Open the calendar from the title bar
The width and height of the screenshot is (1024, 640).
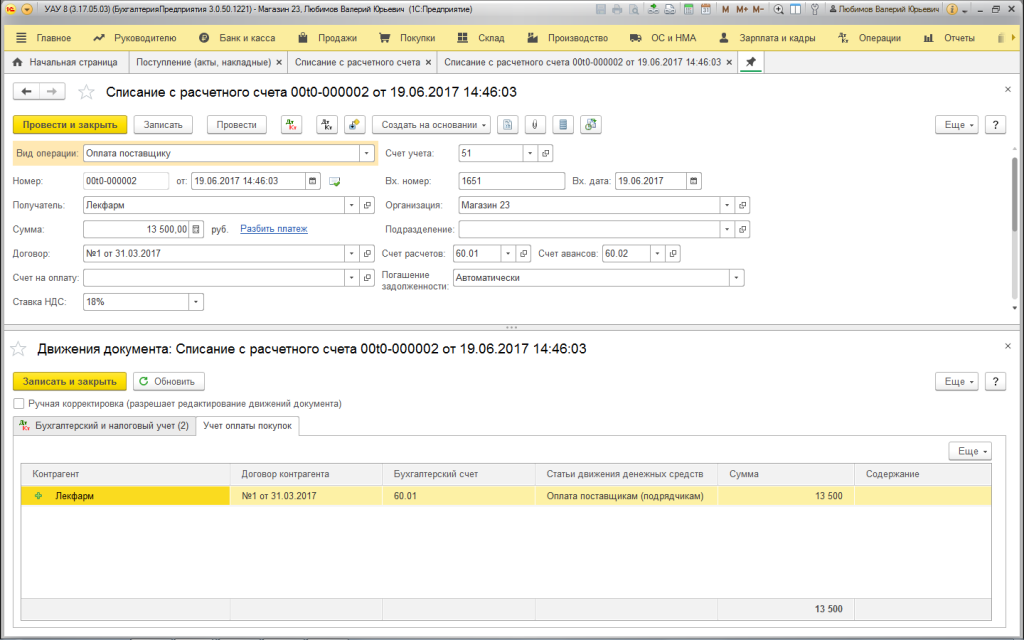point(705,10)
